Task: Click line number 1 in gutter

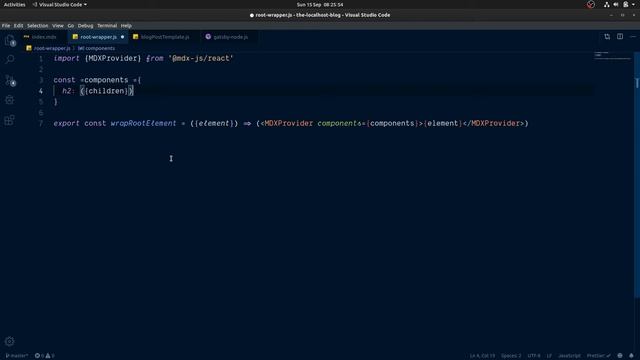Action: [x=41, y=58]
